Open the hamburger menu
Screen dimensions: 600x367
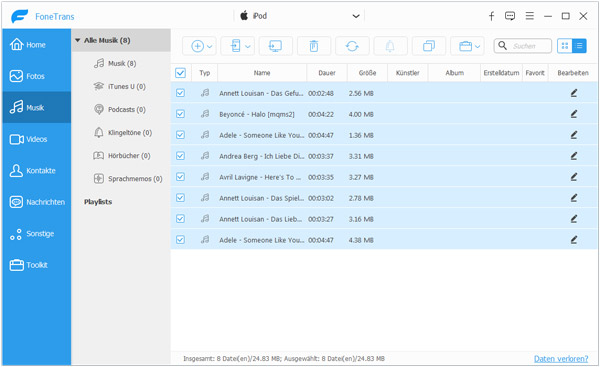pos(530,16)
